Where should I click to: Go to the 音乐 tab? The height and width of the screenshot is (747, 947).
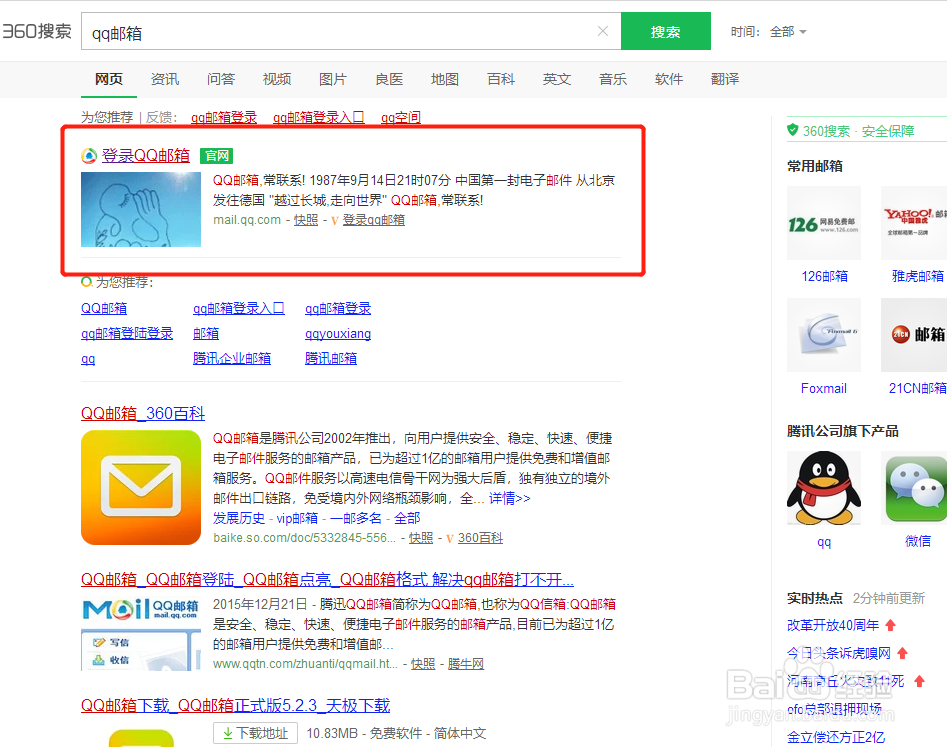(x=613, y=79)
